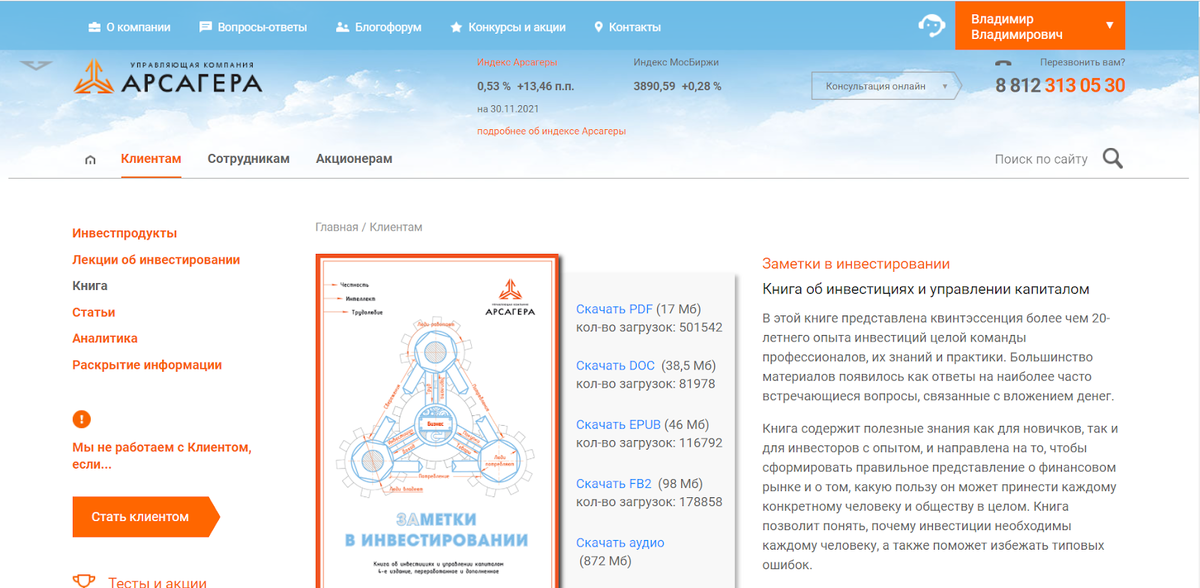The width and height of the screenshot is (1200, 588).
Task: Click Скачать аудио link
Action: coord(620,543)
